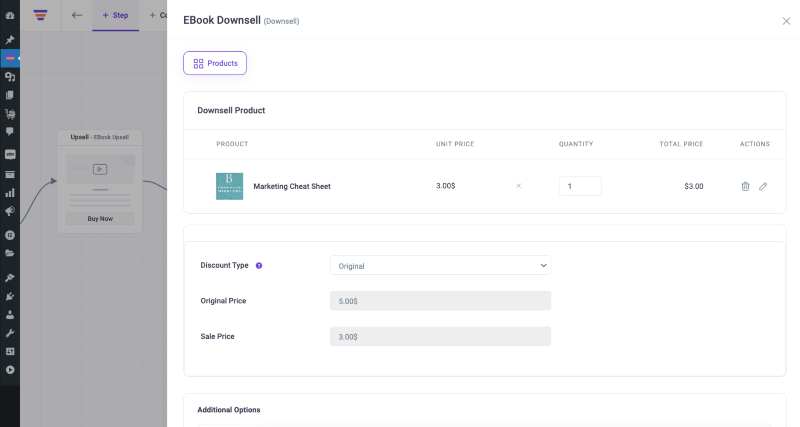Viewport: 800px width, 427px height.
Task: Add a new step with + Step tab
Action: pyautogui.click(x=115, y=15)
